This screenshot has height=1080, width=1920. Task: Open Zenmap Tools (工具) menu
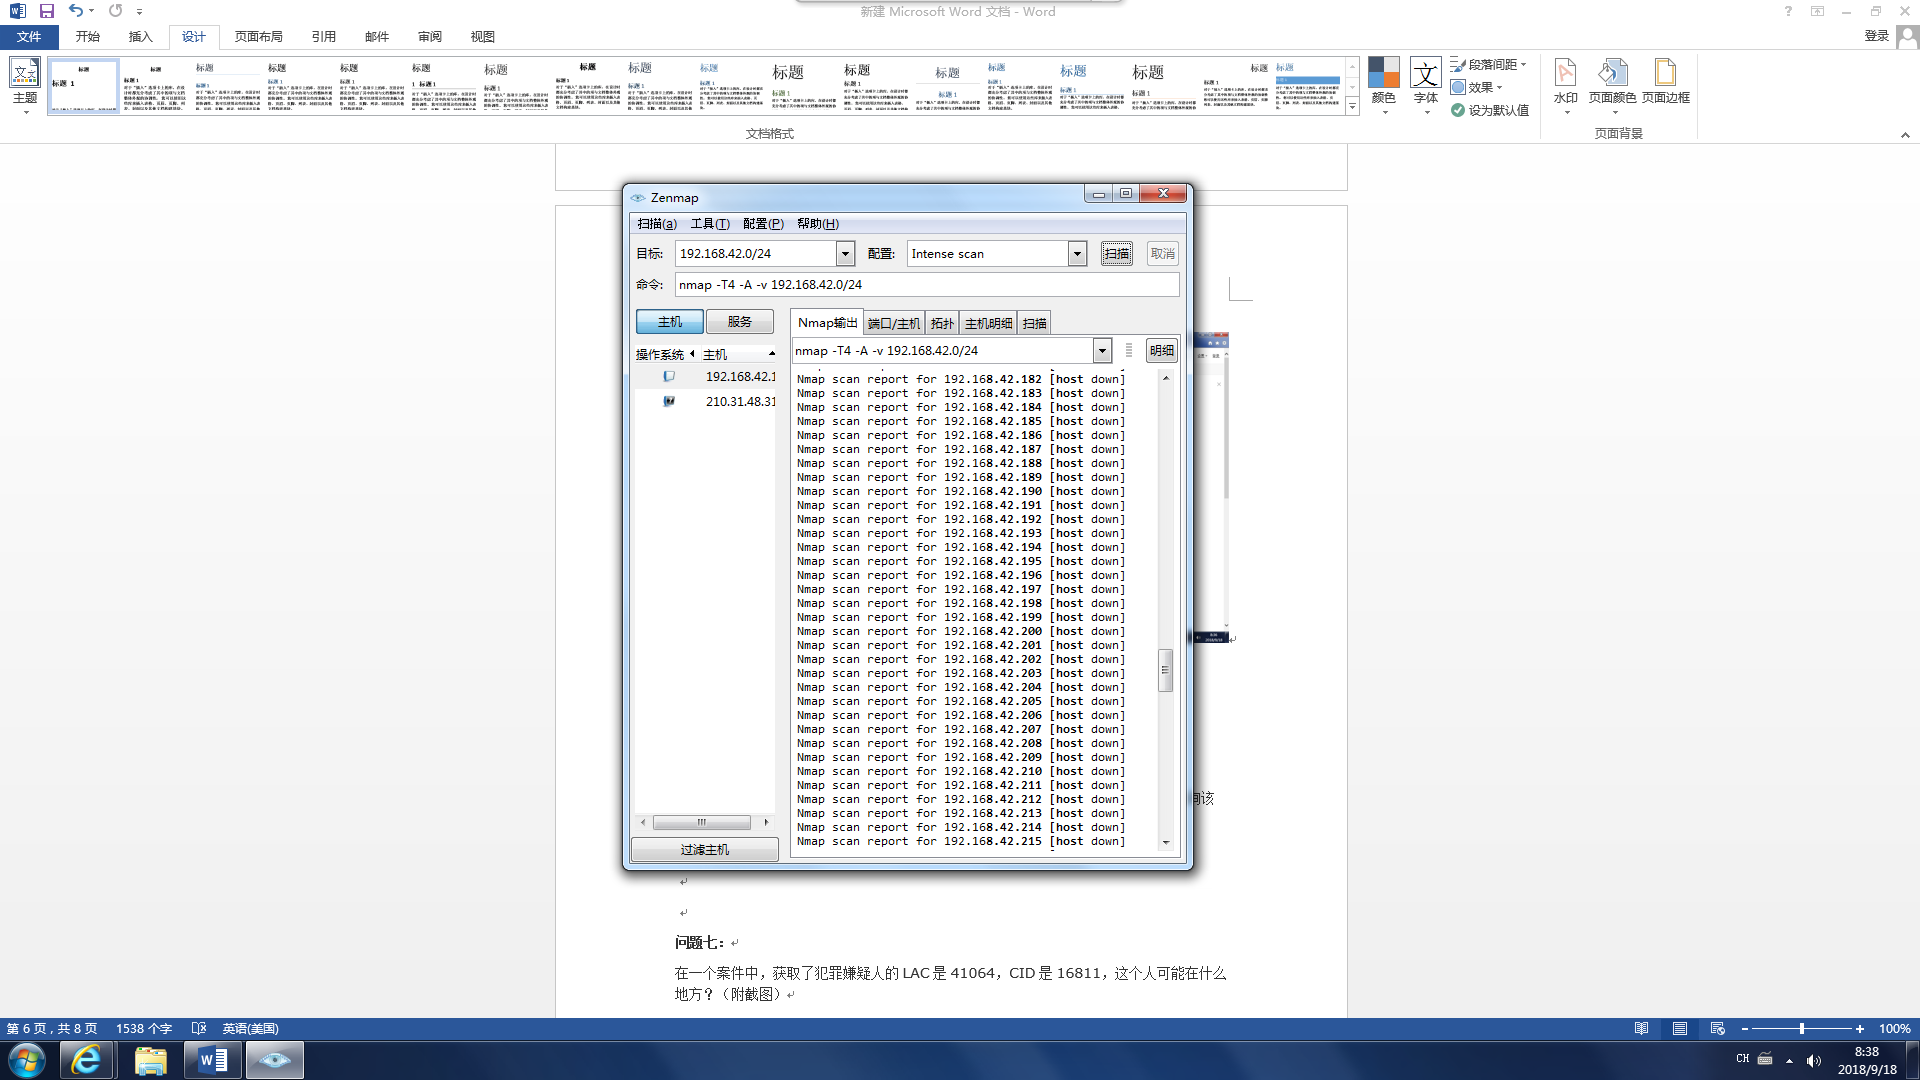pos(710,223)
